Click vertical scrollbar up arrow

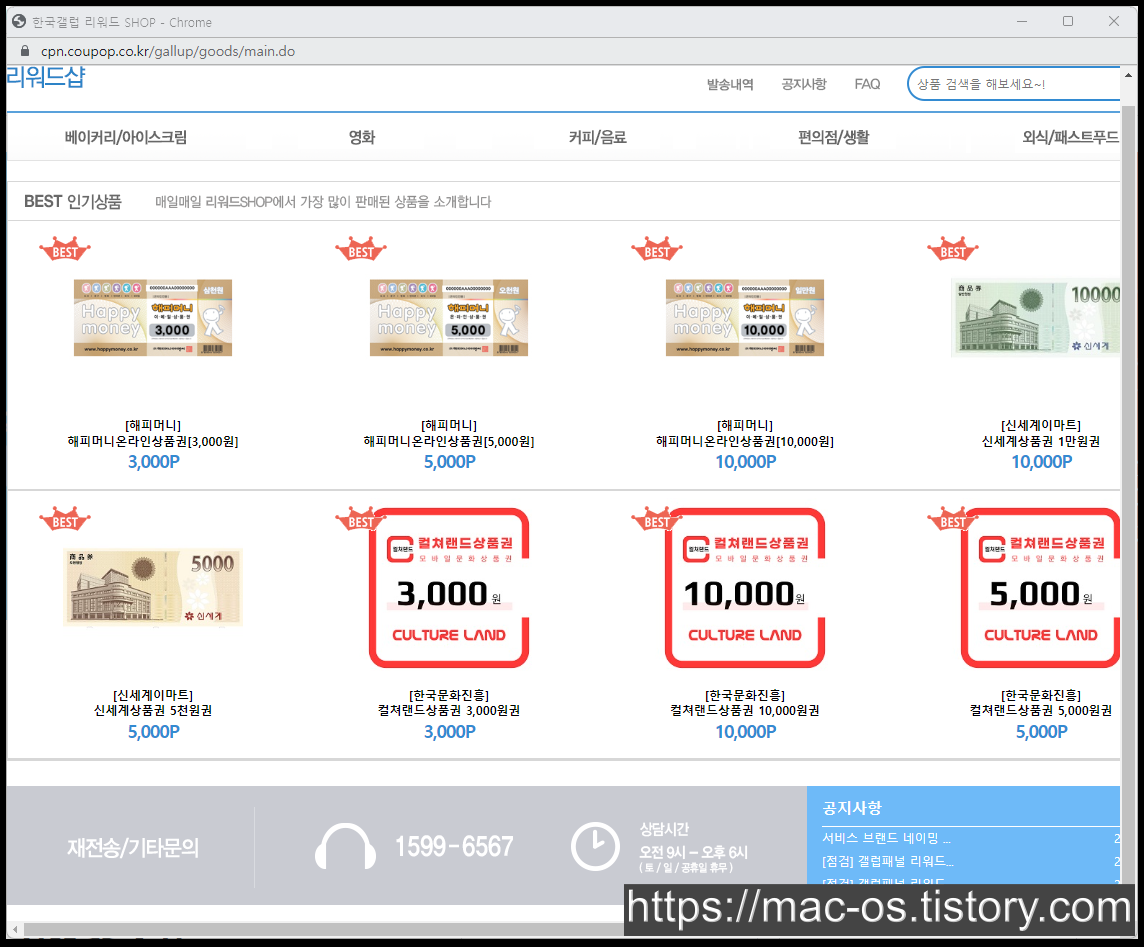pos(1129,75)
